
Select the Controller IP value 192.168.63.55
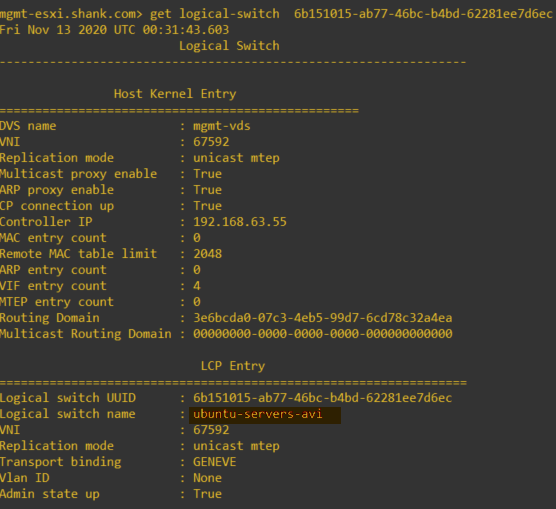coord(240,222)
